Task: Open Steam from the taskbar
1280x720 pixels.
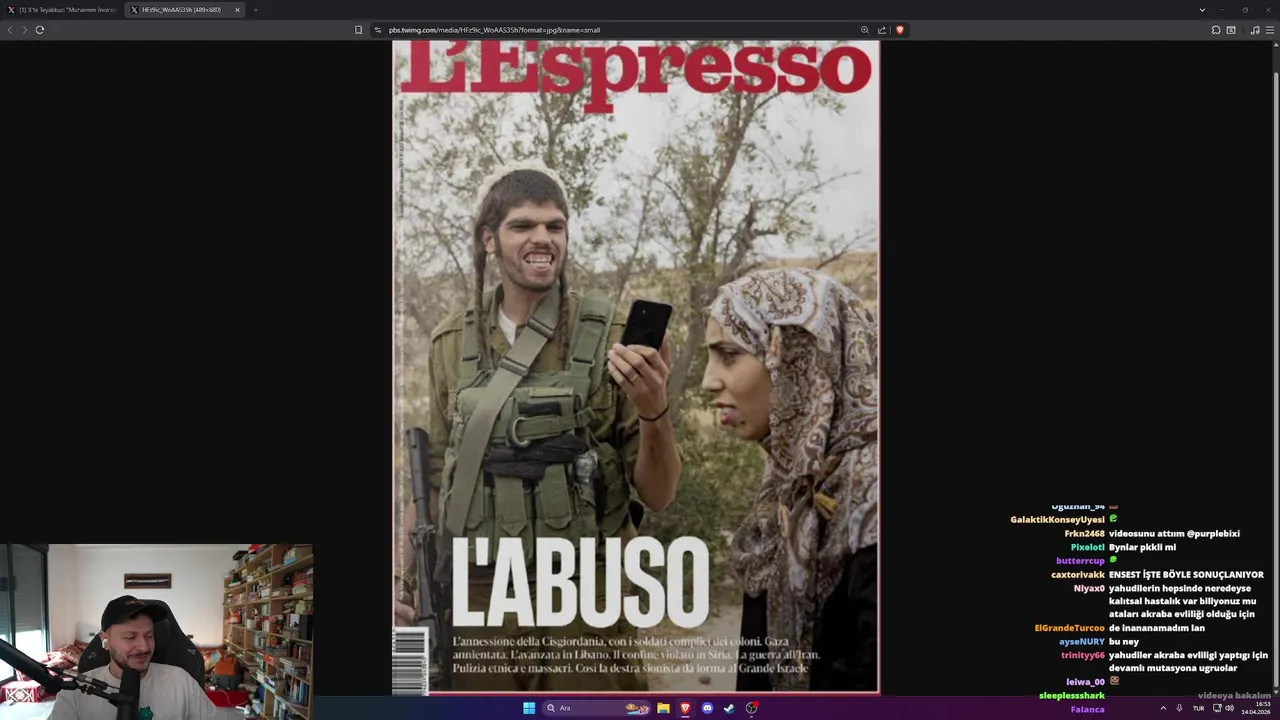Action: [729, 708]
